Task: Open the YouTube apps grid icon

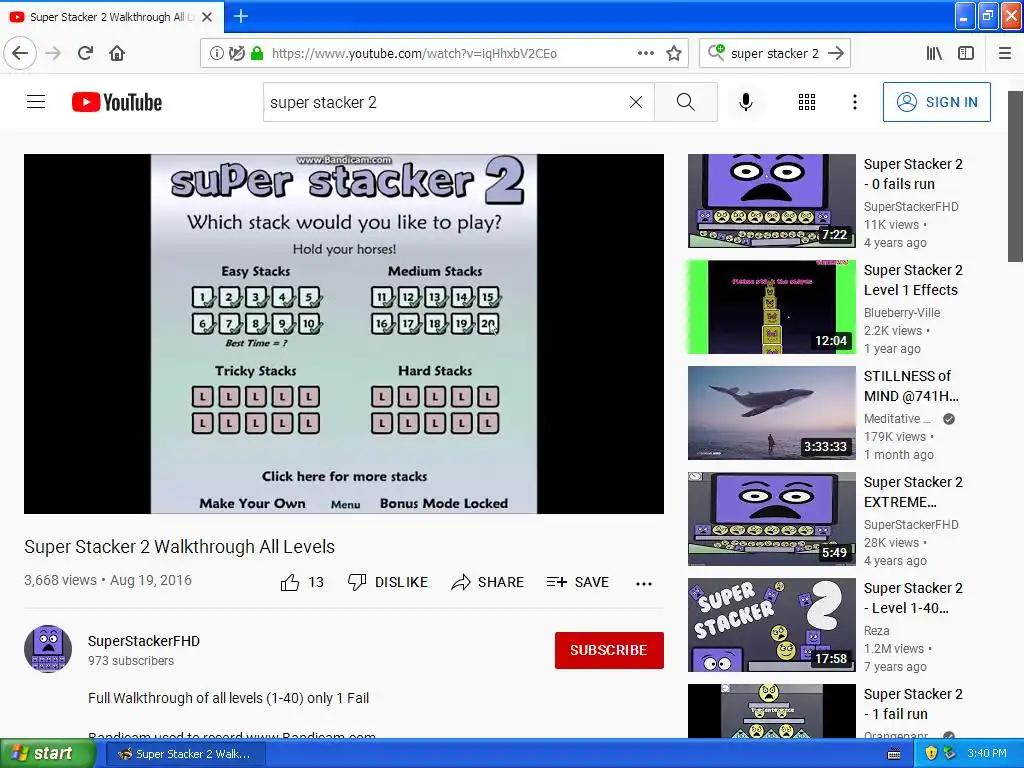Action: 807,102
